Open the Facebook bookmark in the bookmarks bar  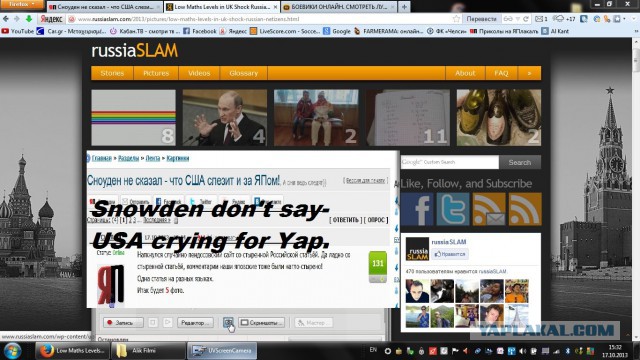pyautogui.click(x=200, y=31)
